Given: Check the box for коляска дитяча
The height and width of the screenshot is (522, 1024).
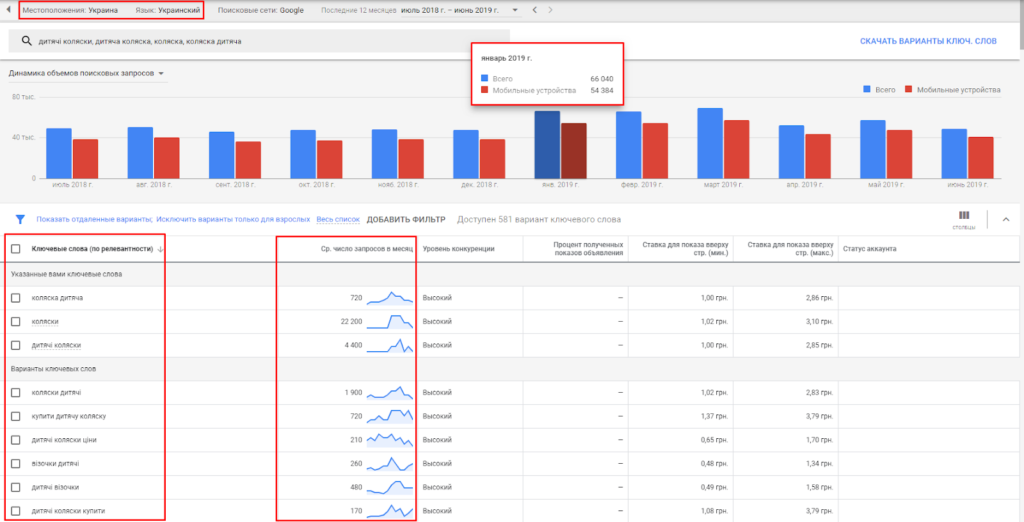Looking at the screenshot, I should [15, 298].
